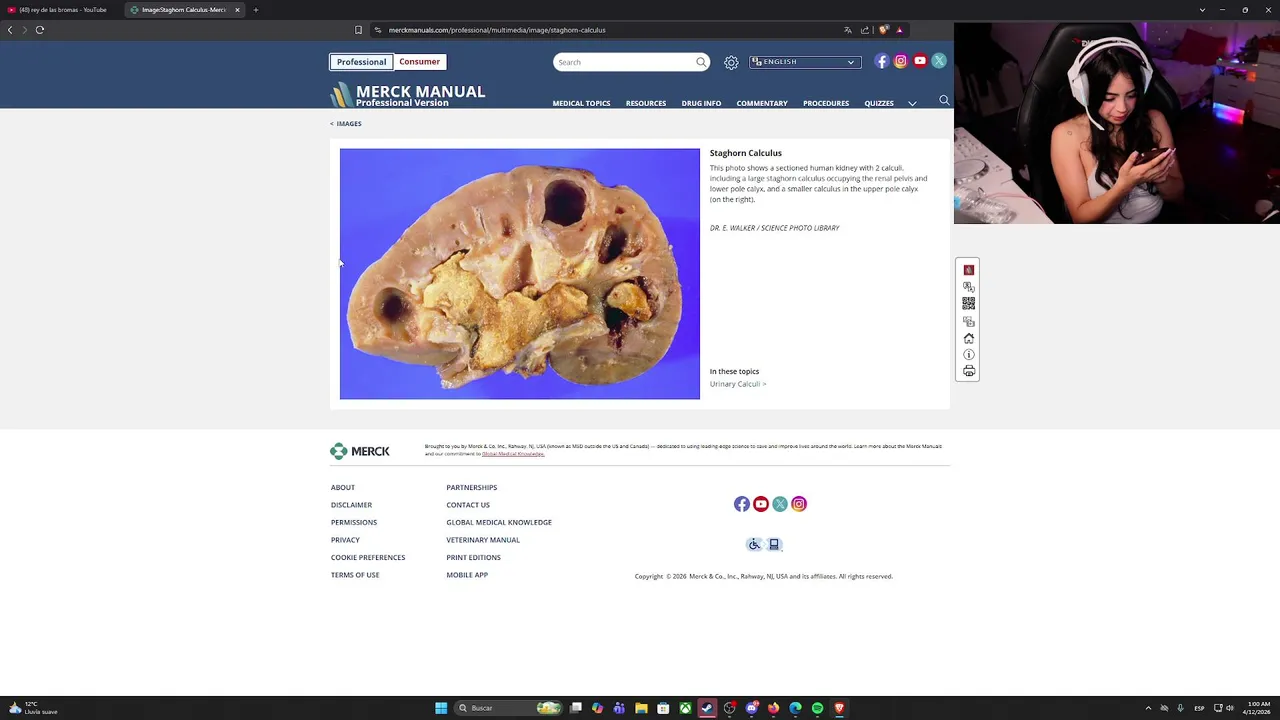Image resolution: width=1280 pixels, height=720 pixels.
Task: Open Cookie Preferences footer link
Action: (x=368, y=558)
